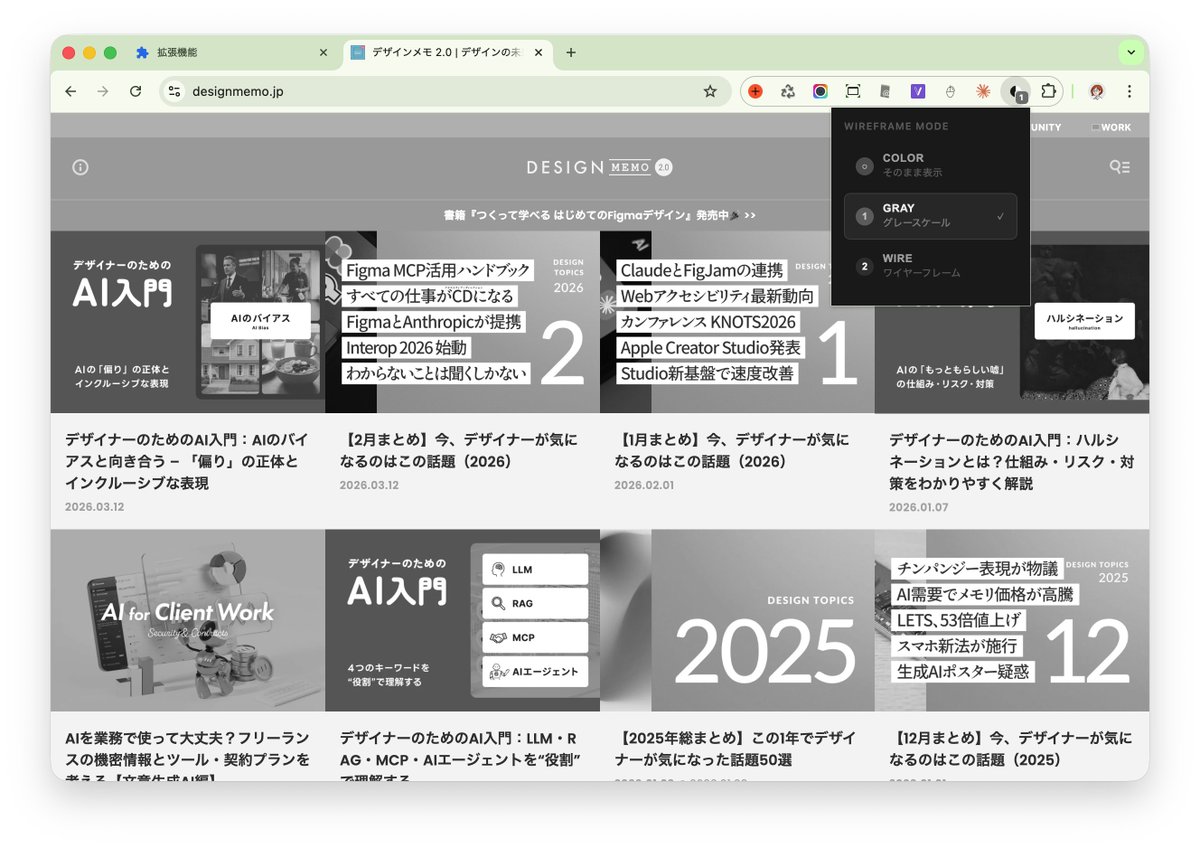Open AIのバイアス article thumbnail
Viewport: 1200px width, 848px height.
click(x=188, y=322)
